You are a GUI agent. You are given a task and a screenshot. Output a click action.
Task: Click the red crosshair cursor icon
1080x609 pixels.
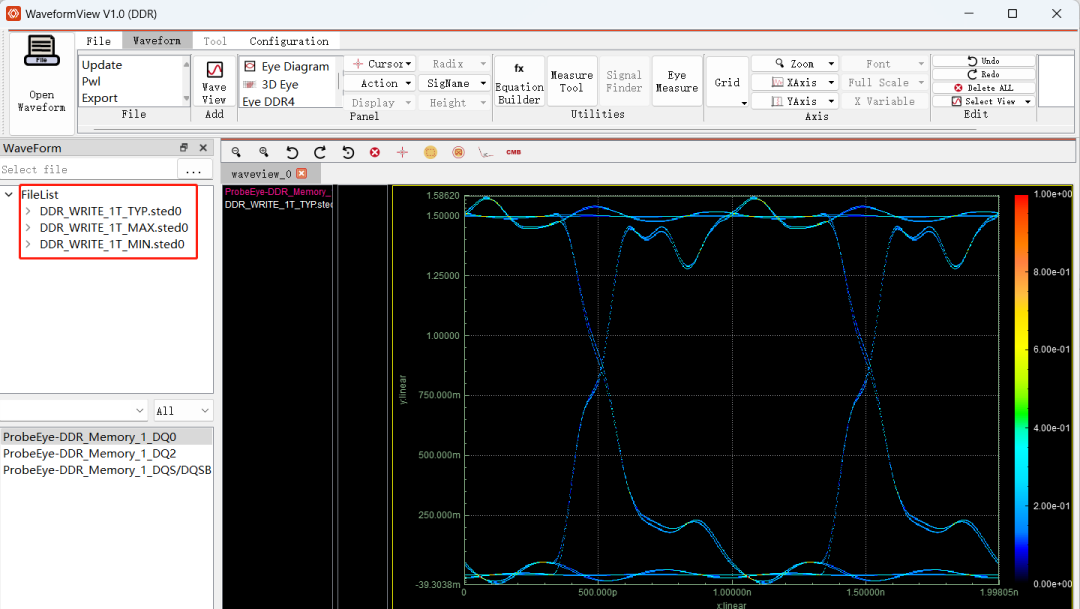(402, 152)
